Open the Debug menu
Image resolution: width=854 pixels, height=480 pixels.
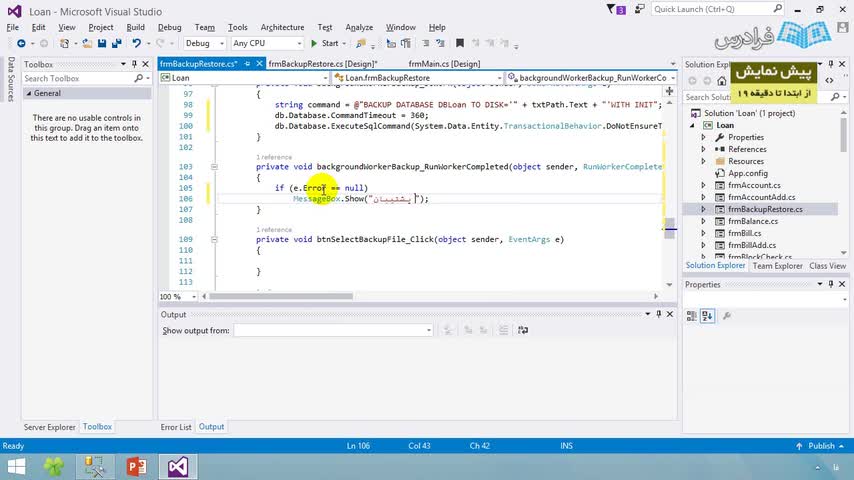[x=169, y=27]
